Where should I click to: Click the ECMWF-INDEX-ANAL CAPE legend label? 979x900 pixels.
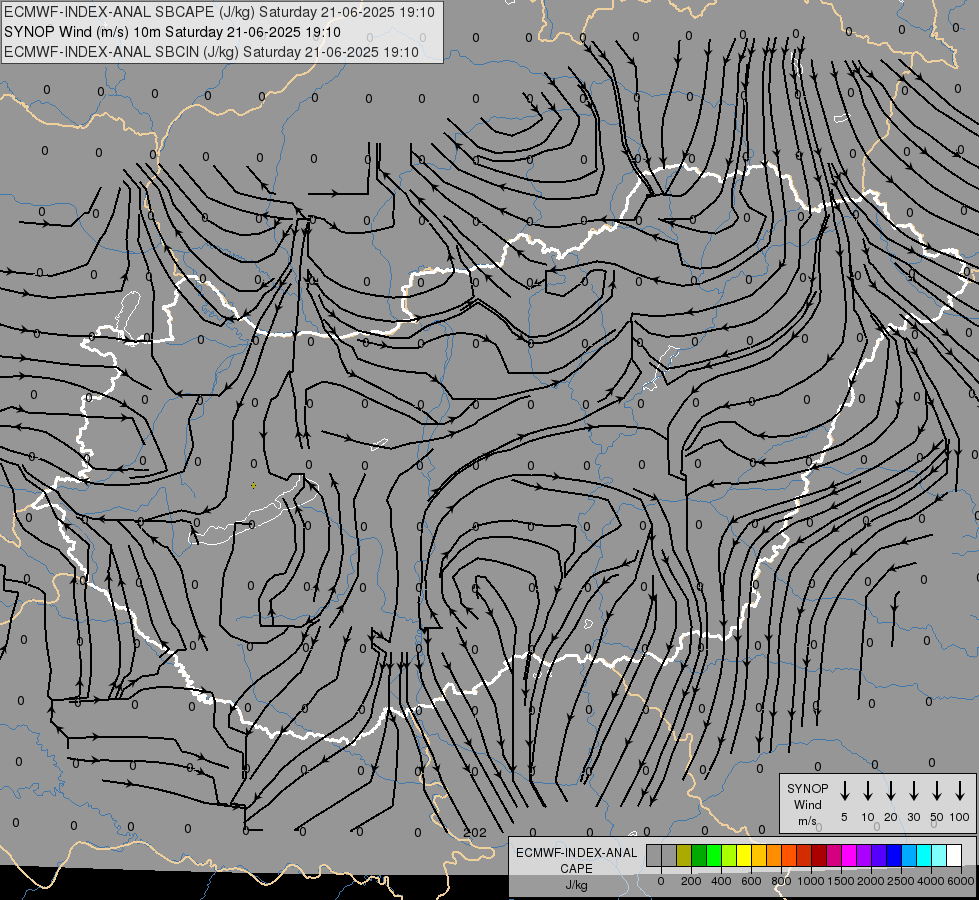coord(576,861)
